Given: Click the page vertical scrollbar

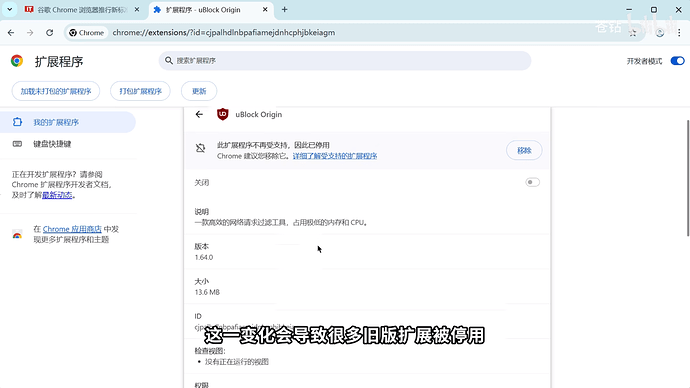Looking at the screenshot, I should point(687,178).
